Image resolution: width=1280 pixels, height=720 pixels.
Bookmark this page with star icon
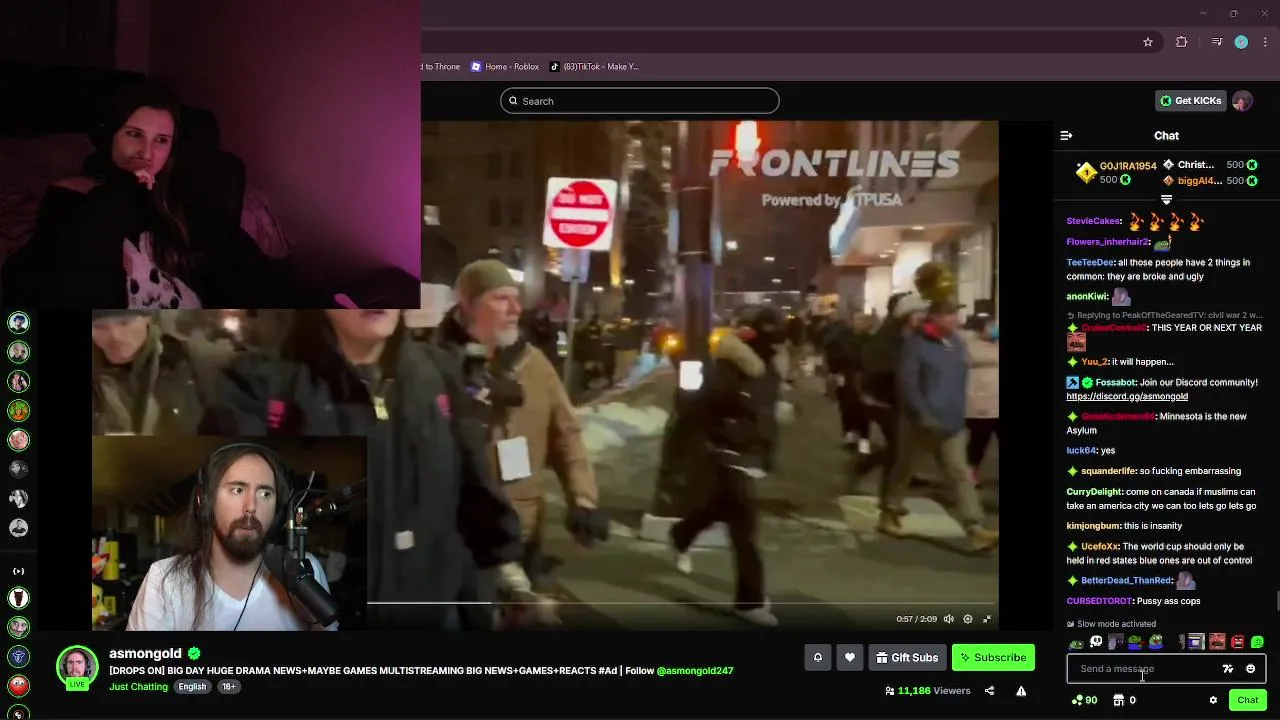tap(1148, 42)
